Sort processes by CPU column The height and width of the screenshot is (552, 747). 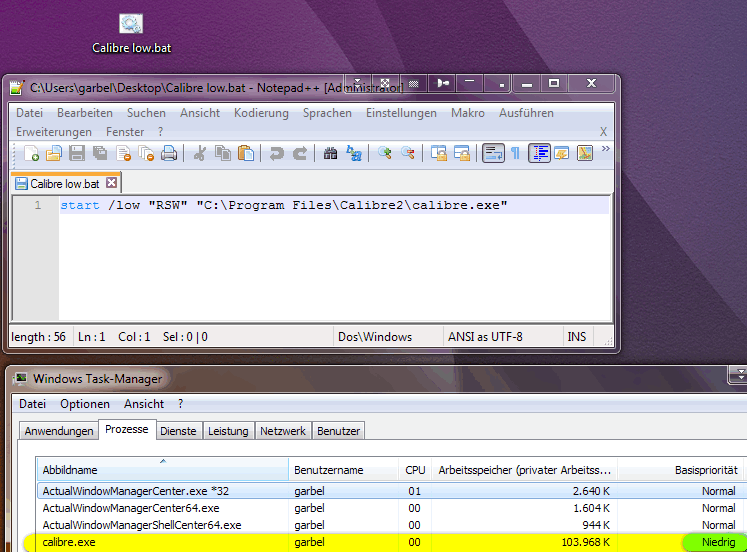(415, 470)
